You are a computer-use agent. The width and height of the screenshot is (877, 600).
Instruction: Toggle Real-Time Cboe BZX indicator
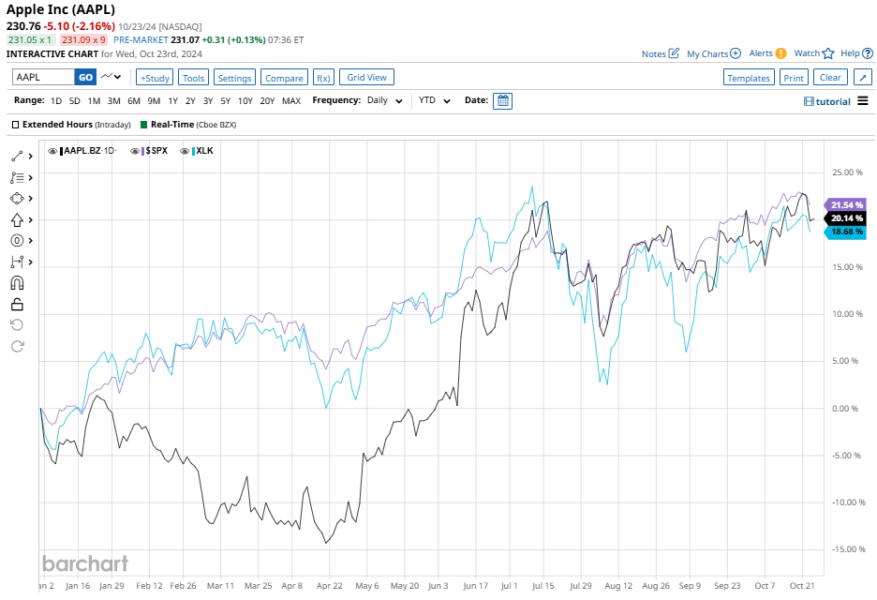click(x=144, y=125)
